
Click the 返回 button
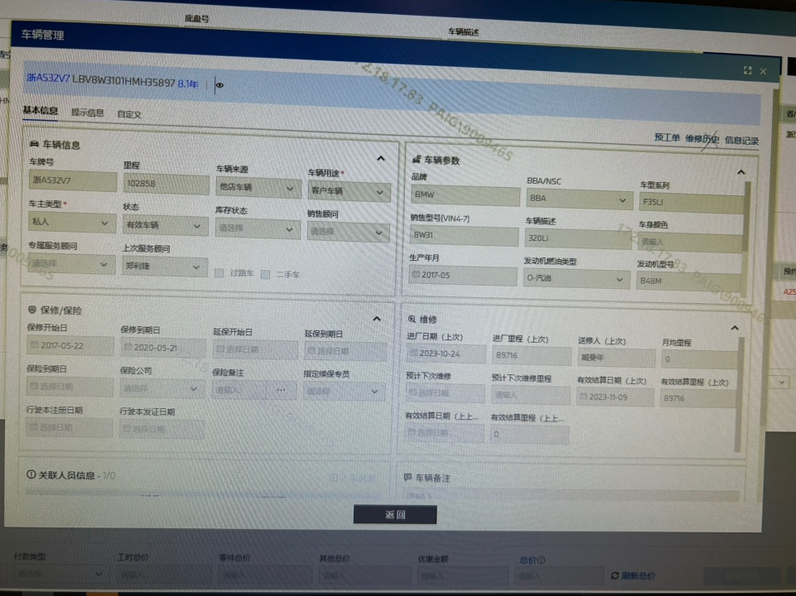click(x=395, y=514)
